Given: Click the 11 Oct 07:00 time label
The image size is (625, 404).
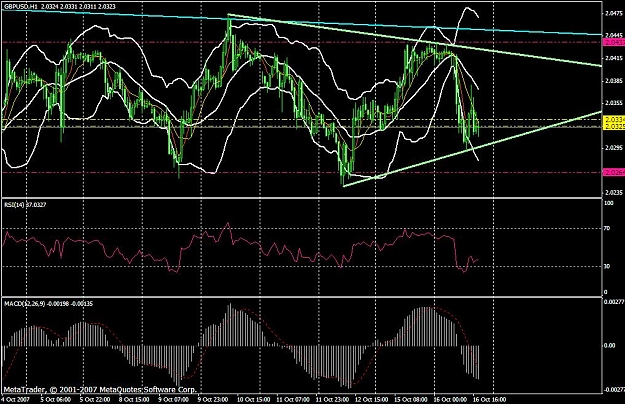Looking at the screenshot, I should click(x=292, y=399).
